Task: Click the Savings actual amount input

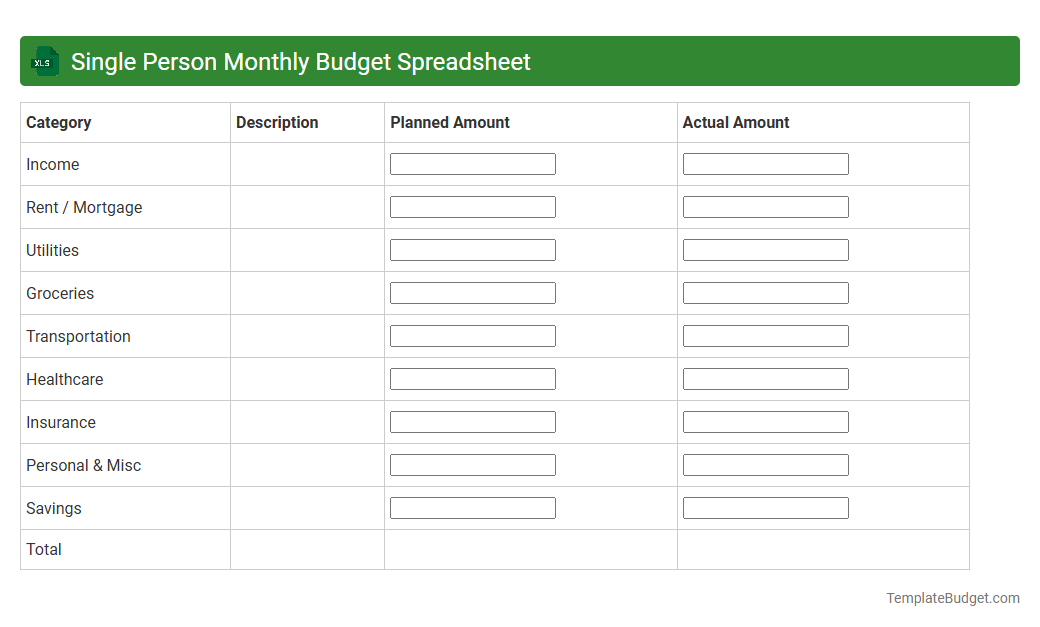Action: (x=765, y=507)
